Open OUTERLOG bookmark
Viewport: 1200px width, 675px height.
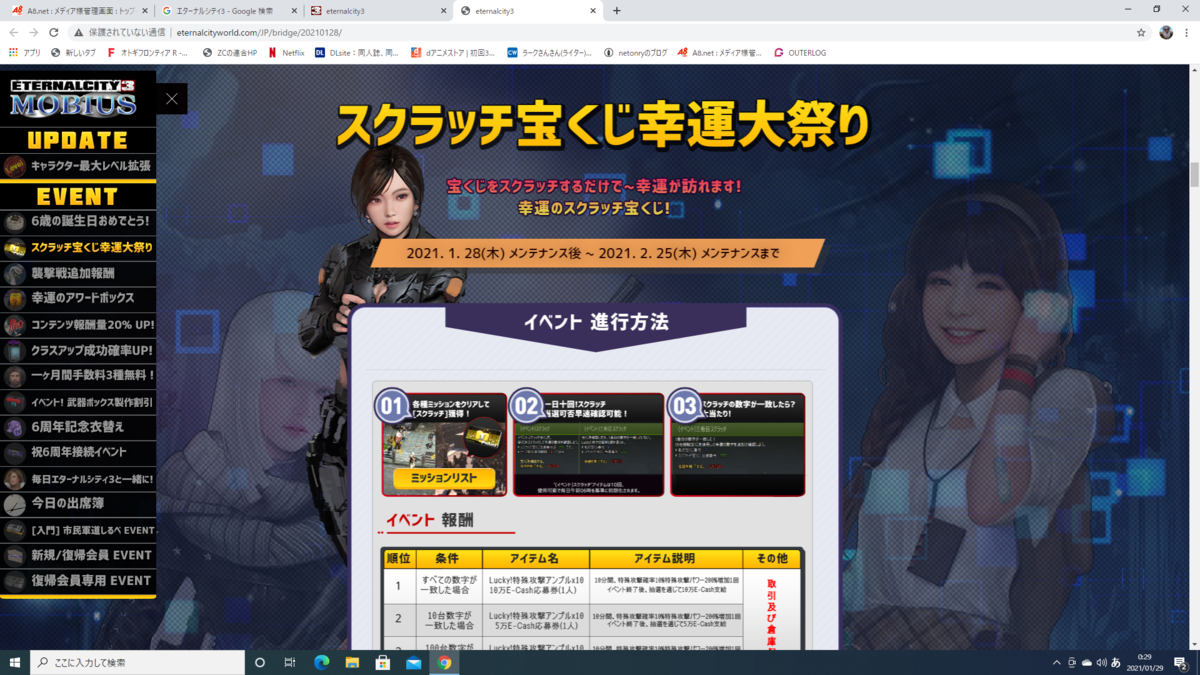[x=800, y=52]
